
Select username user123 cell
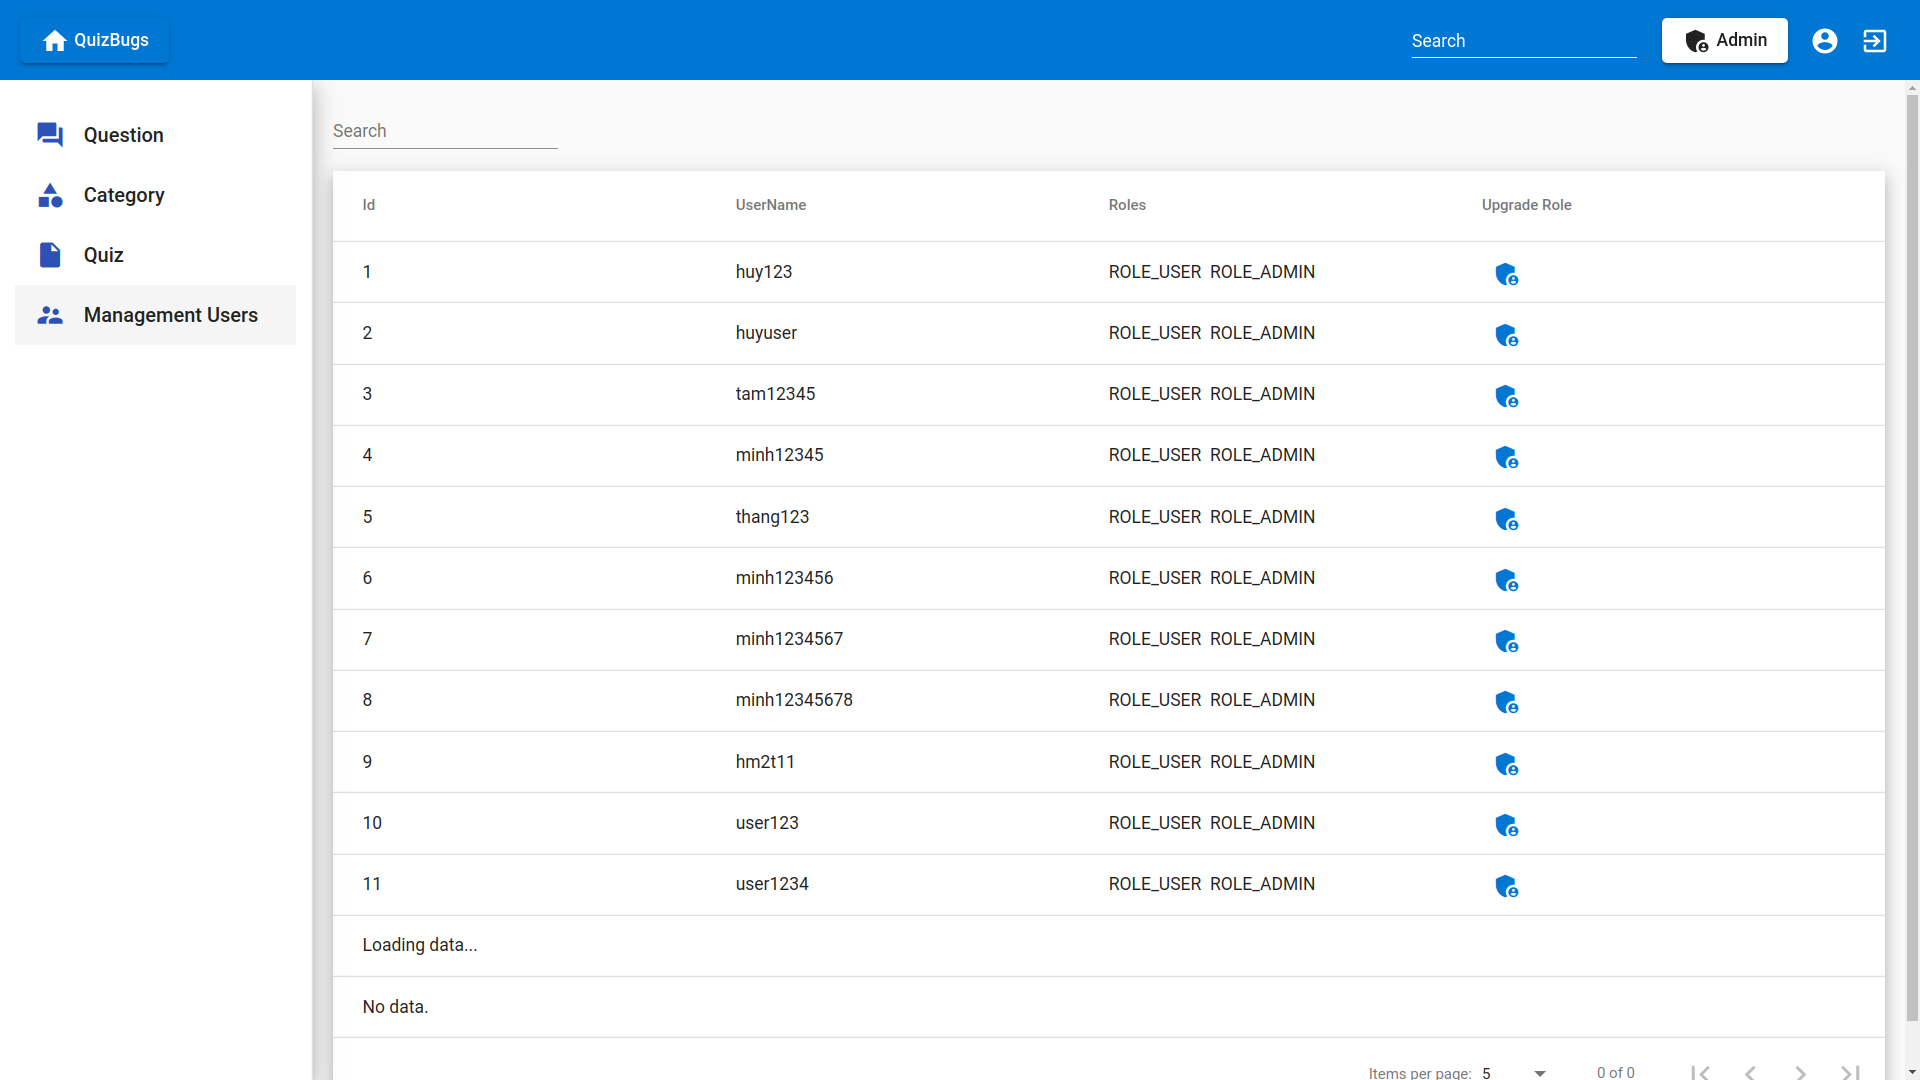pyautogui.click(x=768, y=823)
